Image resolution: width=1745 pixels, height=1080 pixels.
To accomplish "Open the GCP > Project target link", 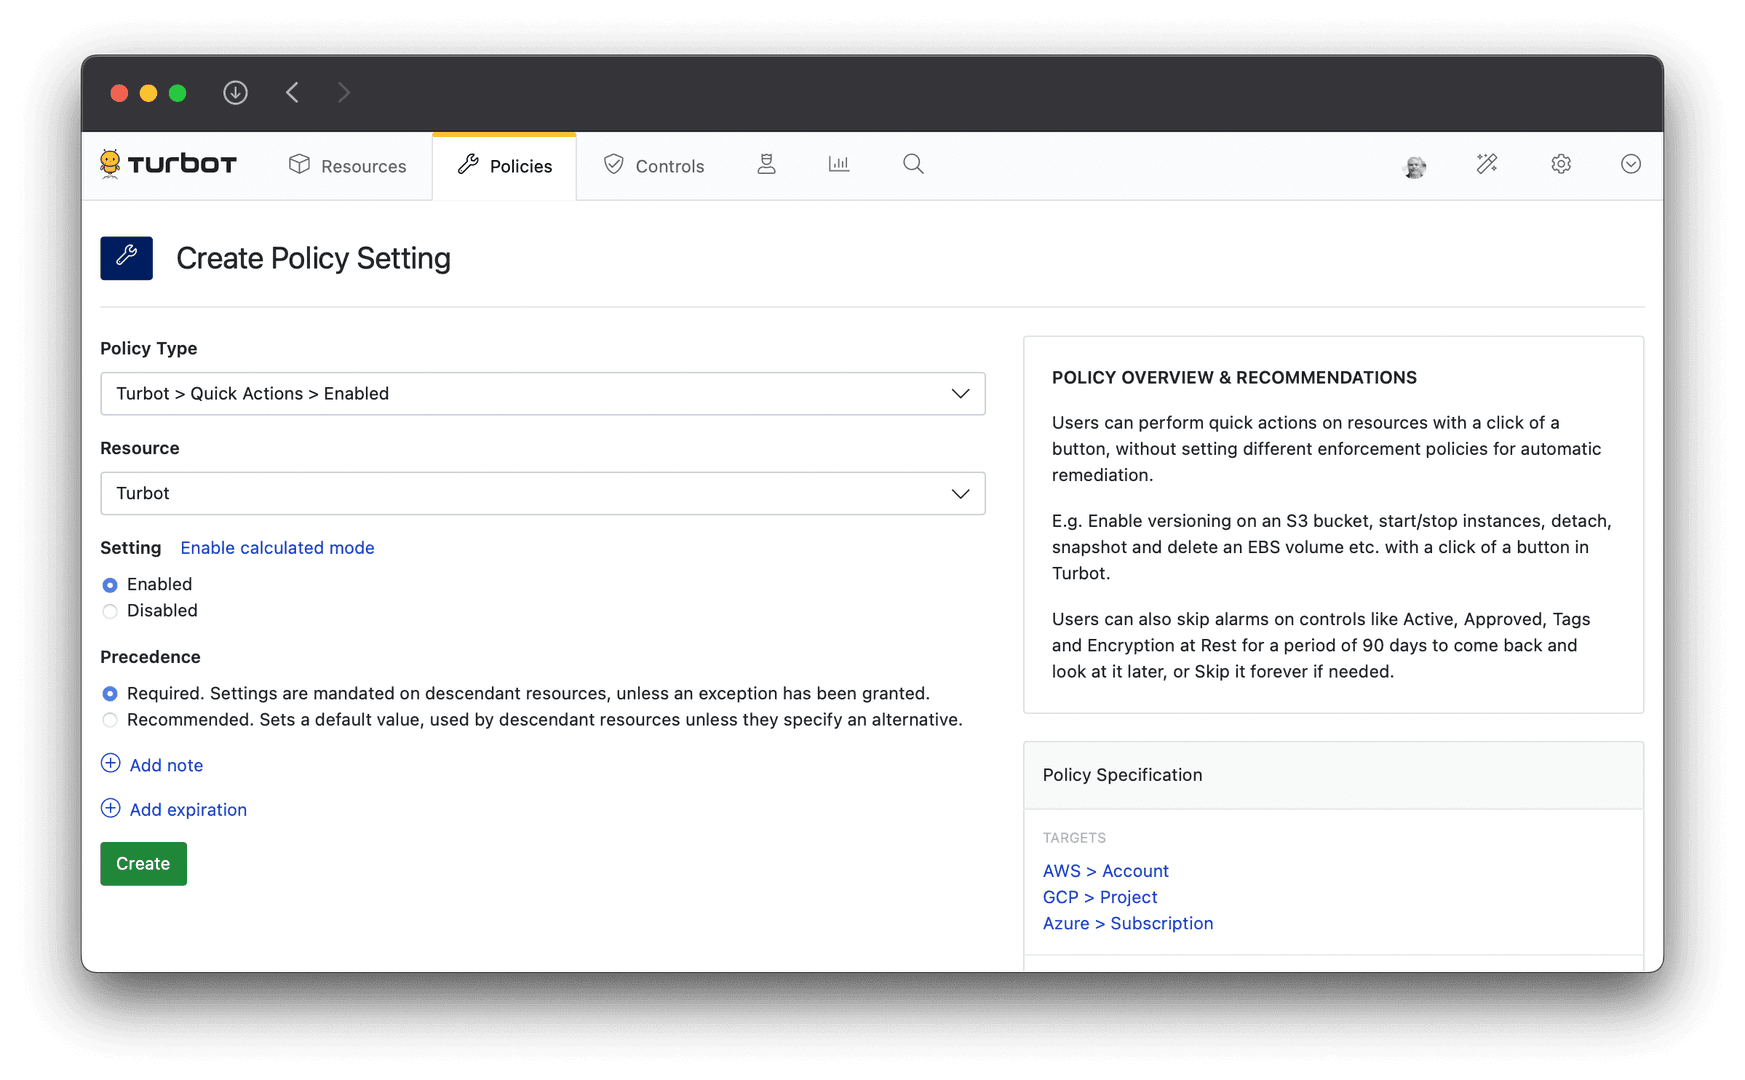I will (x=1099, y=897).
